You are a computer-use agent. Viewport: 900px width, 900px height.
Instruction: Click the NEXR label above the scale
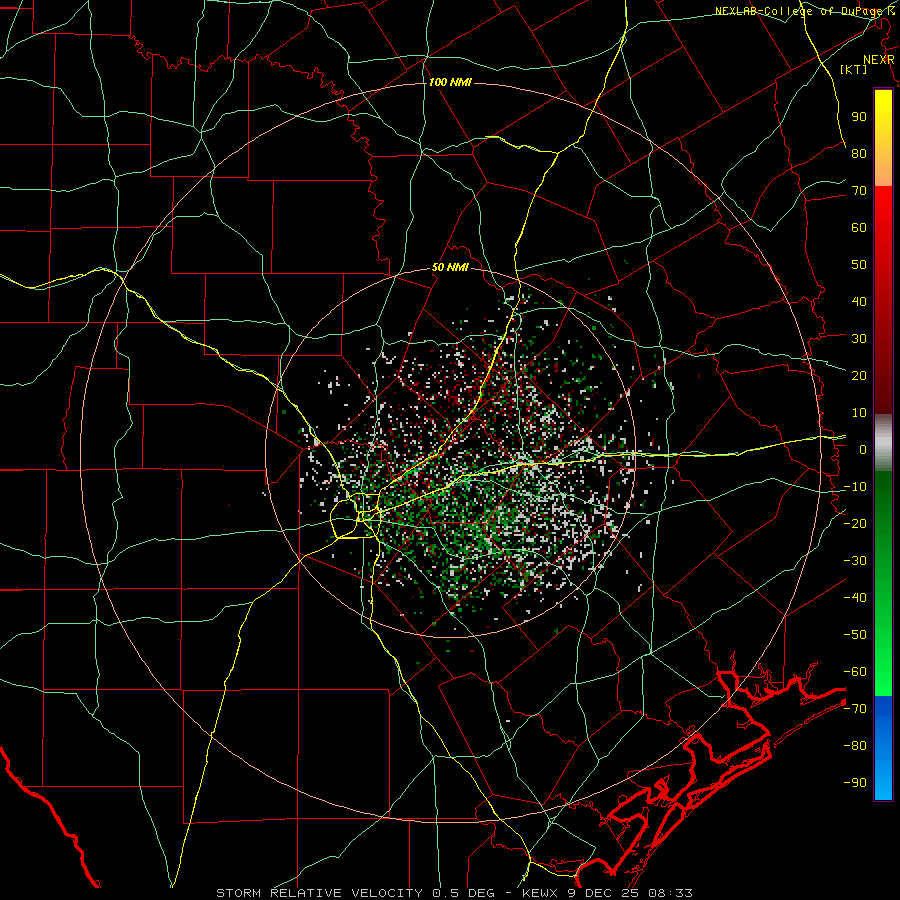pyautogui.click(x=878, y=60)
